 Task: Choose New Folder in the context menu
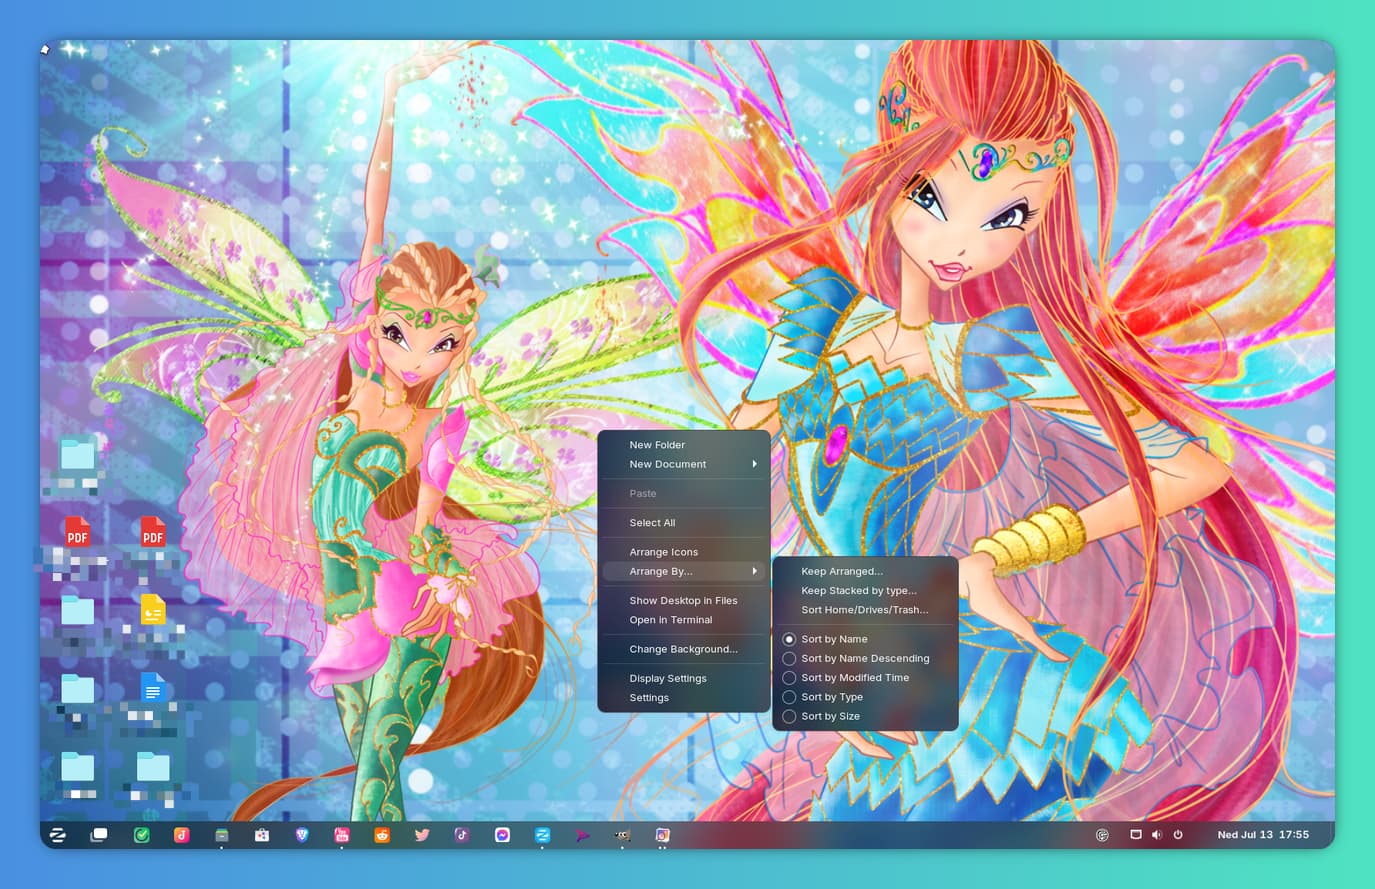point(684,445)
